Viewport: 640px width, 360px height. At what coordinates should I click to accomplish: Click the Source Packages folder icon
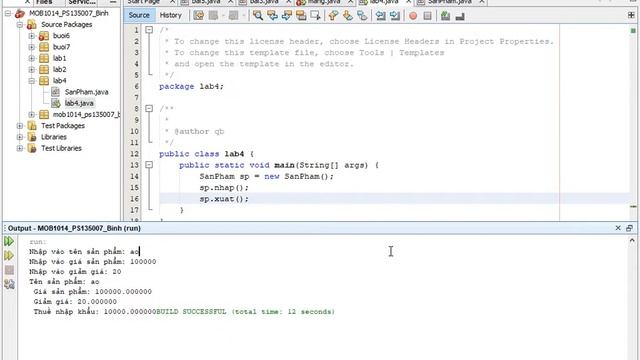(32, 24)
